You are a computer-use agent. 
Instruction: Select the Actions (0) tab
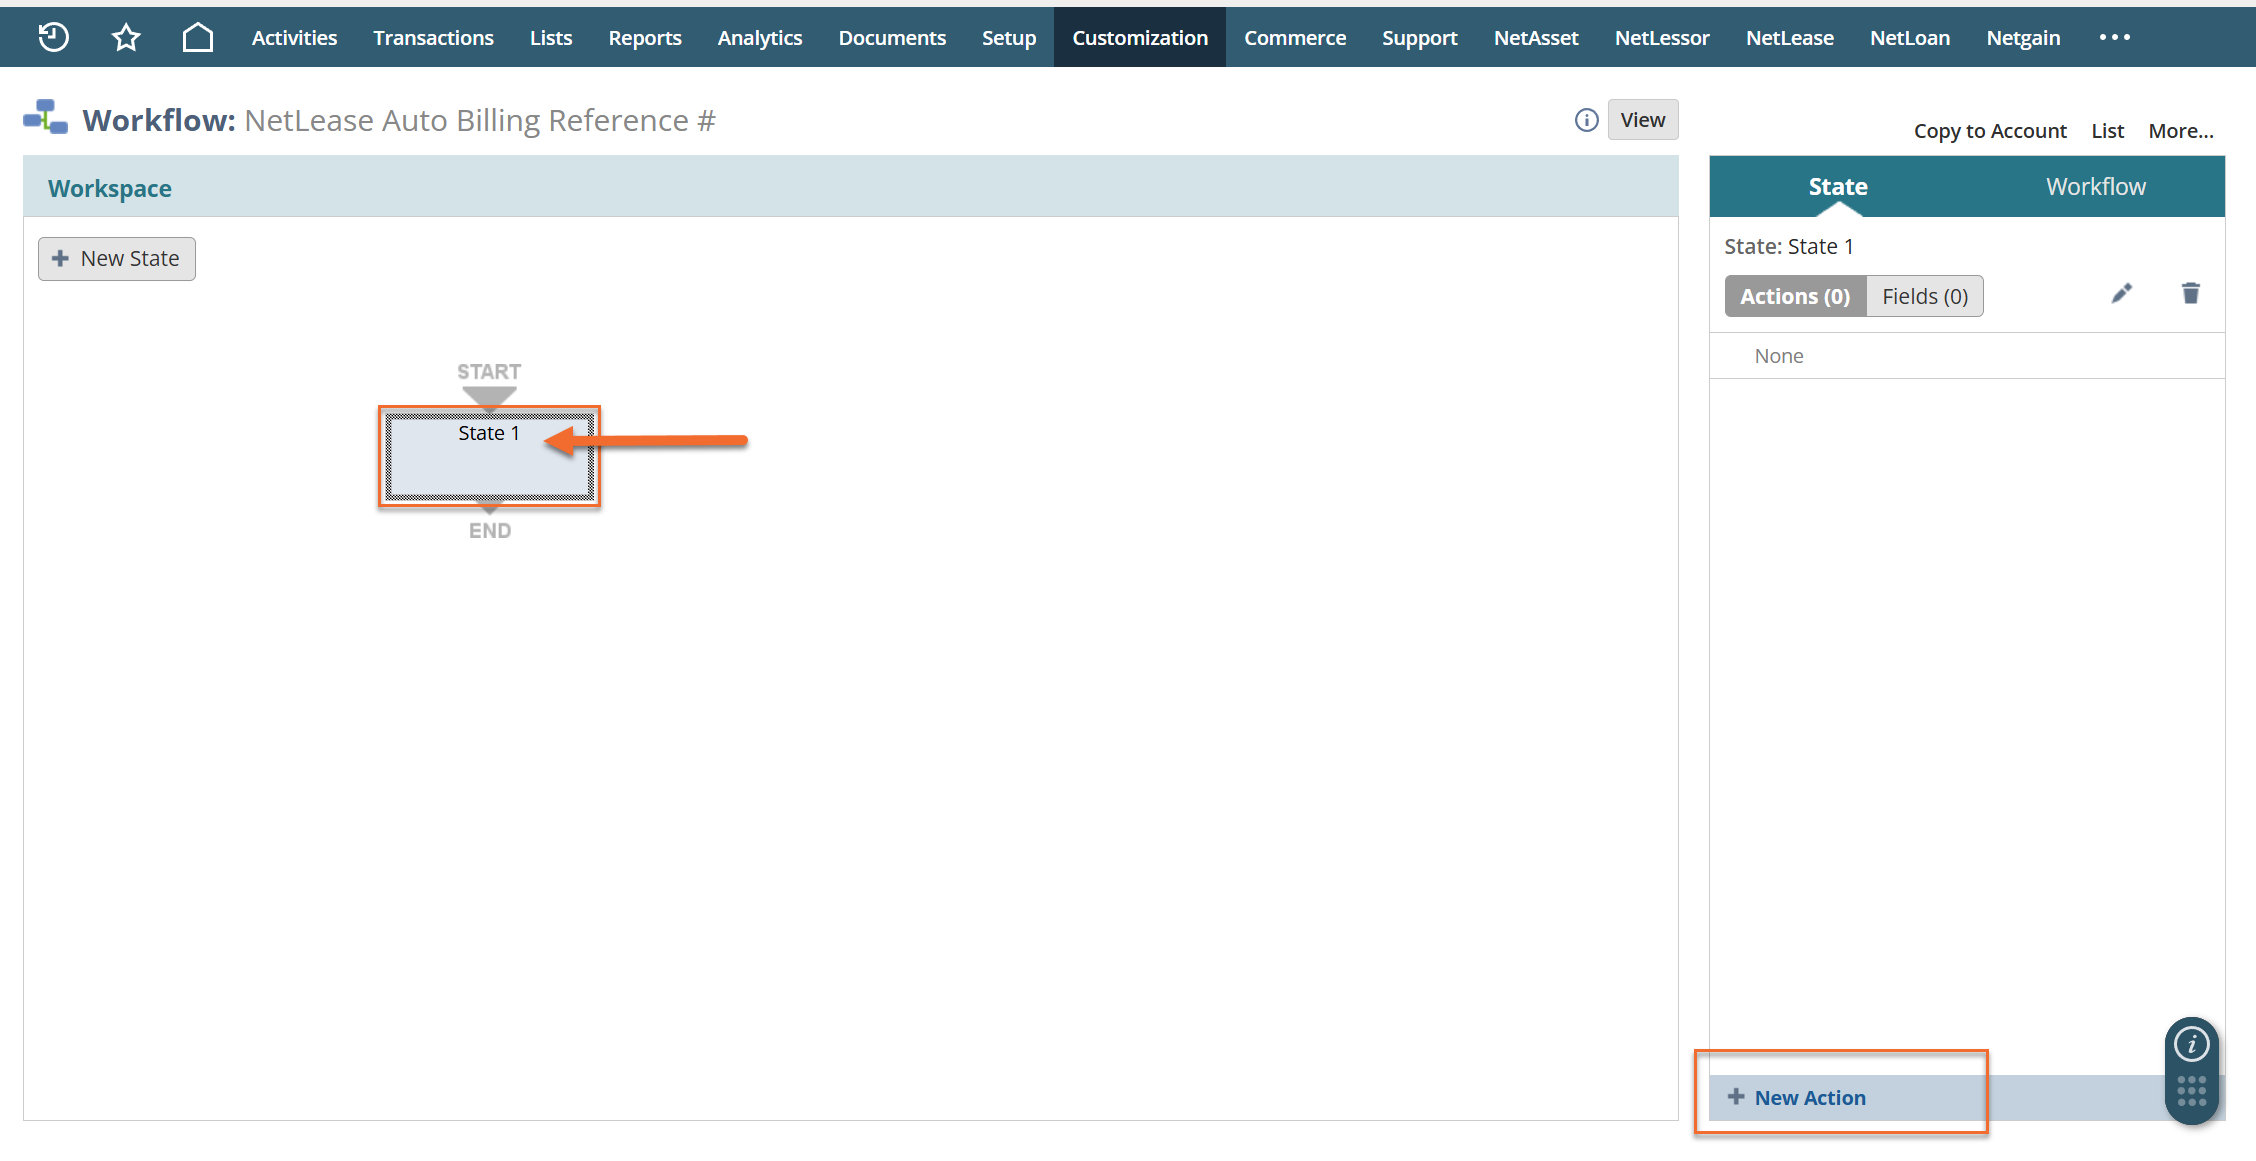point(1794,296)
